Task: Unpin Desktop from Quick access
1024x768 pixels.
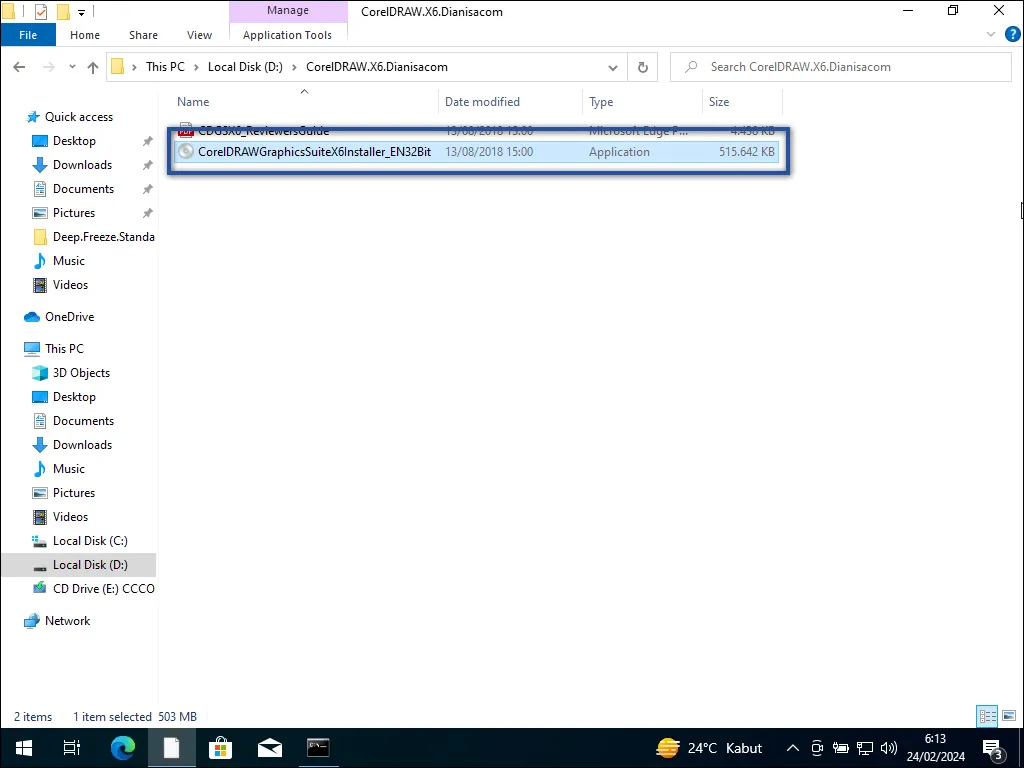Action: [x=145, y=140]
